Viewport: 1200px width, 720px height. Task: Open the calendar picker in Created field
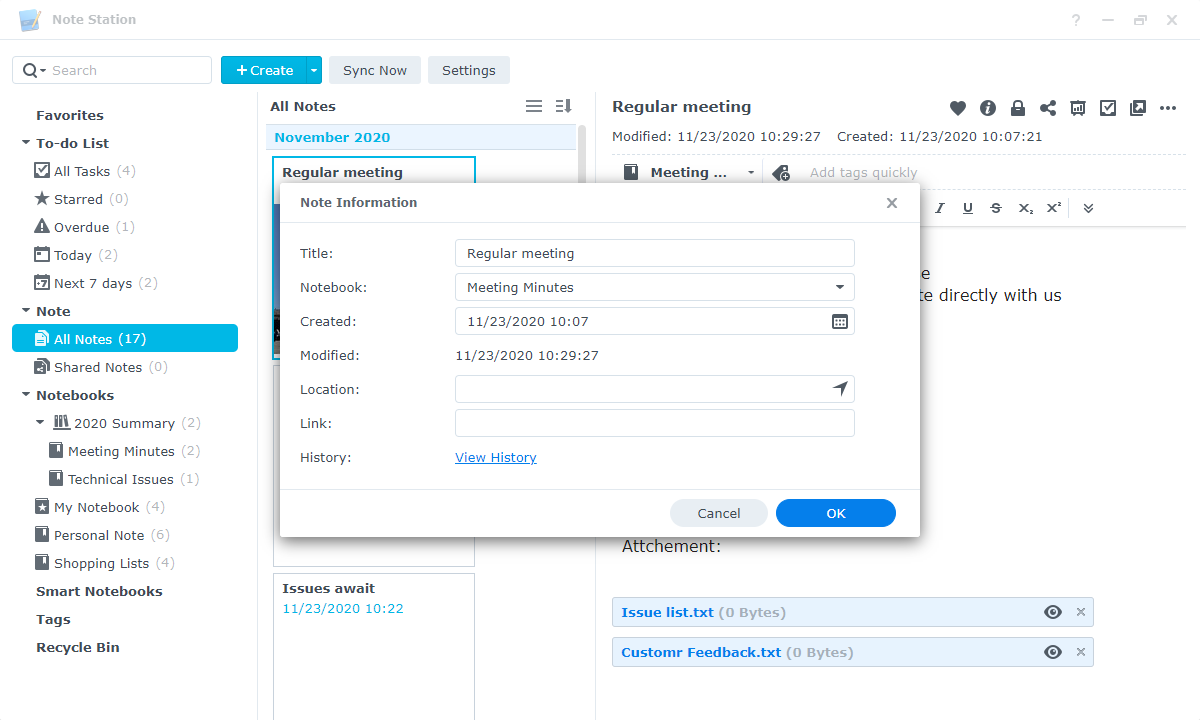[840, 321]
